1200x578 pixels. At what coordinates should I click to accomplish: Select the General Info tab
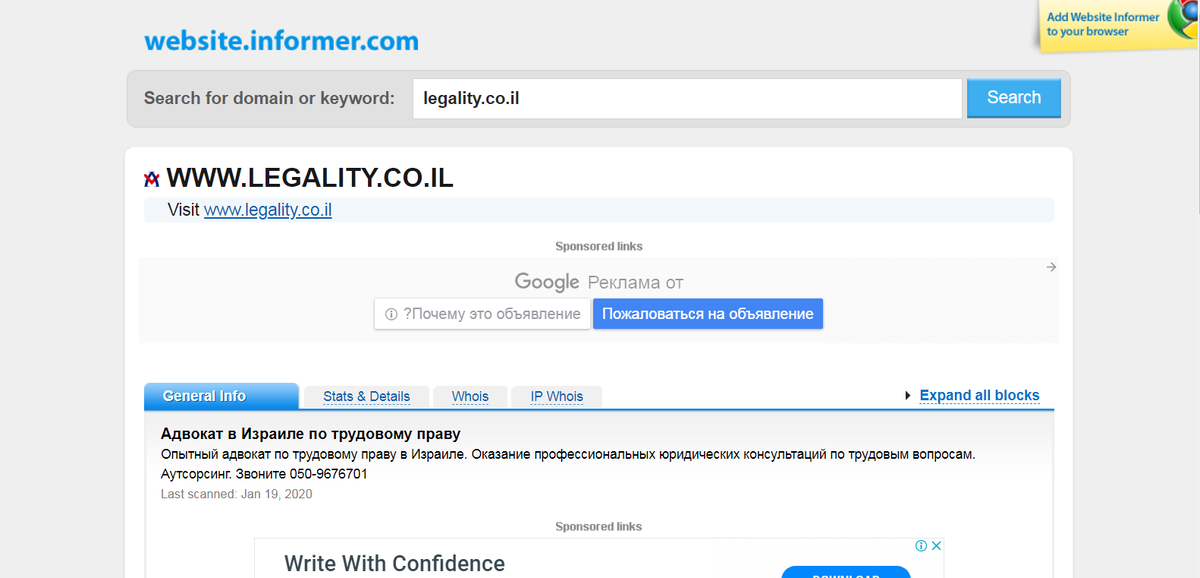221,396
